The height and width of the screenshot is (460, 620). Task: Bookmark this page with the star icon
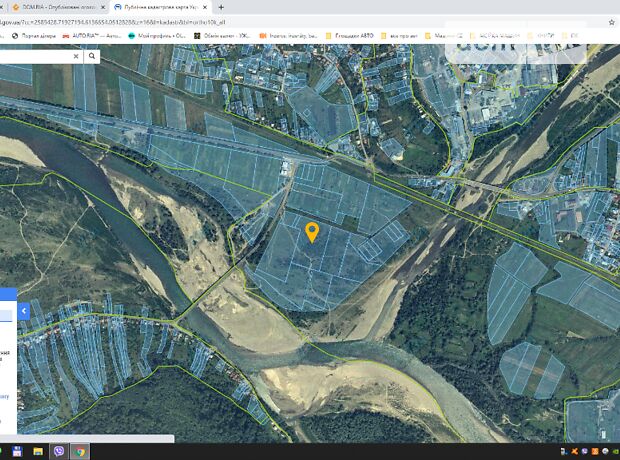point(611,22)
